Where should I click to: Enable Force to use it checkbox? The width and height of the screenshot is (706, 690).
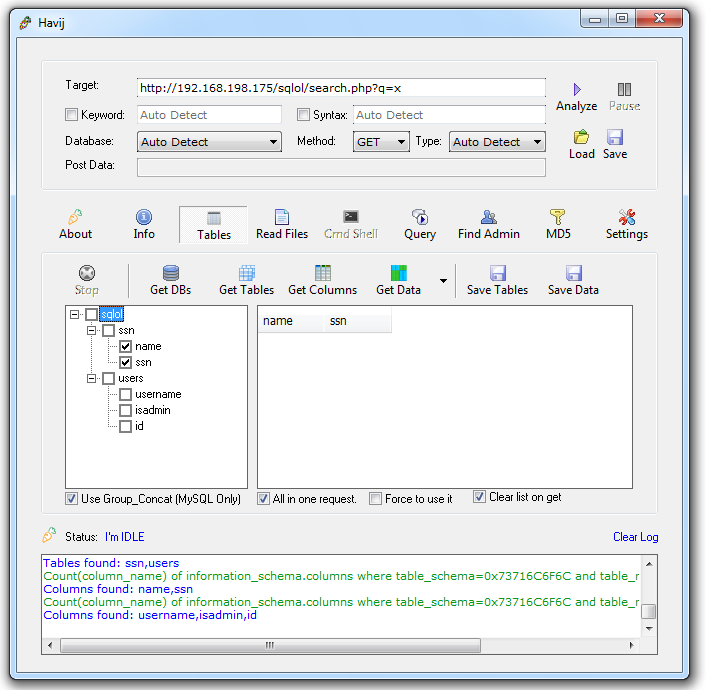click(x=375, y=499)
